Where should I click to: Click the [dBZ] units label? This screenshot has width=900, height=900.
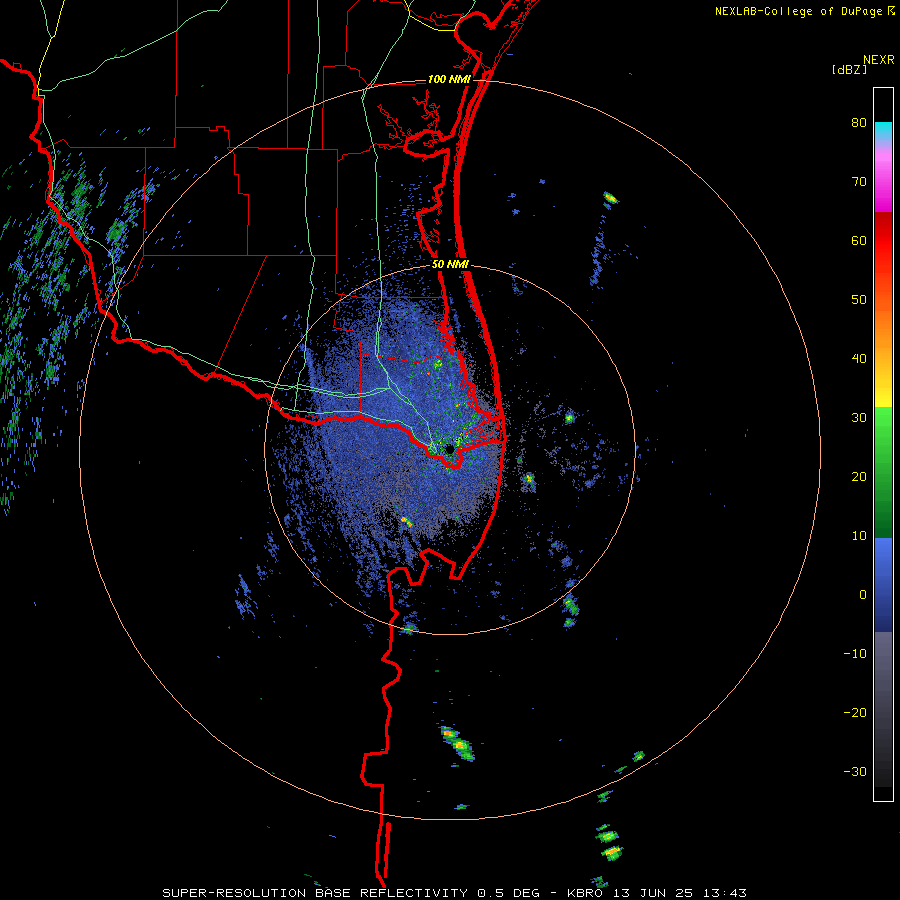[849, 70]
